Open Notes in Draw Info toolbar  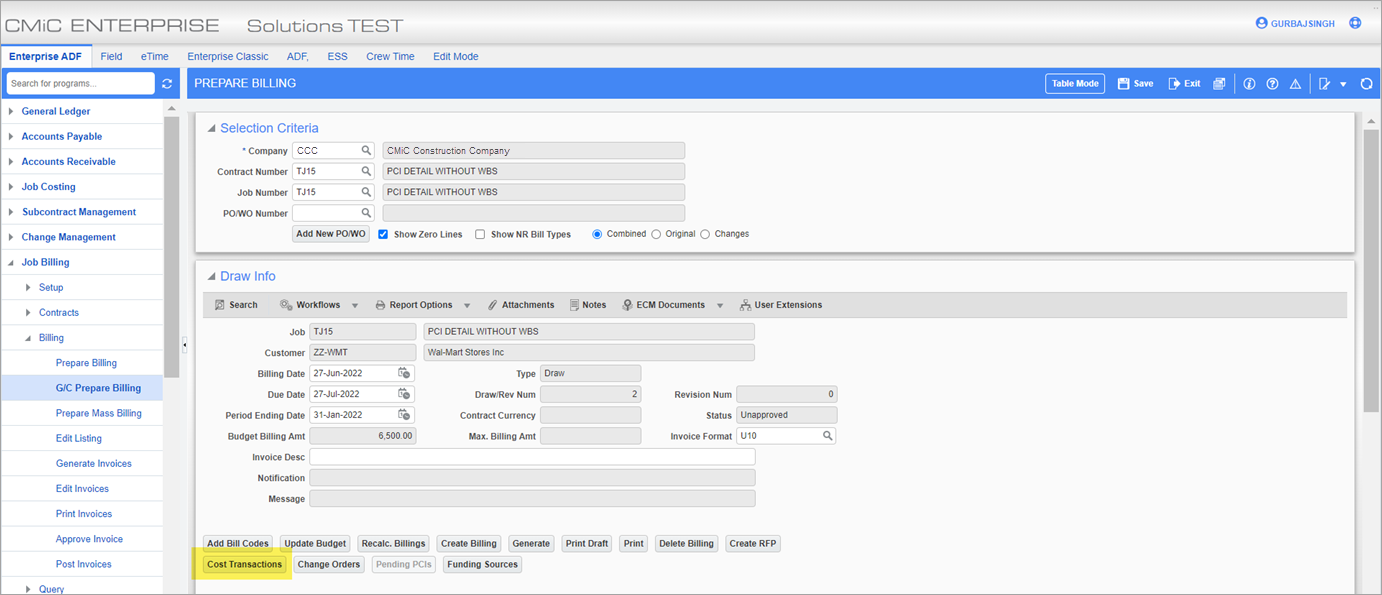pos(588,305)
